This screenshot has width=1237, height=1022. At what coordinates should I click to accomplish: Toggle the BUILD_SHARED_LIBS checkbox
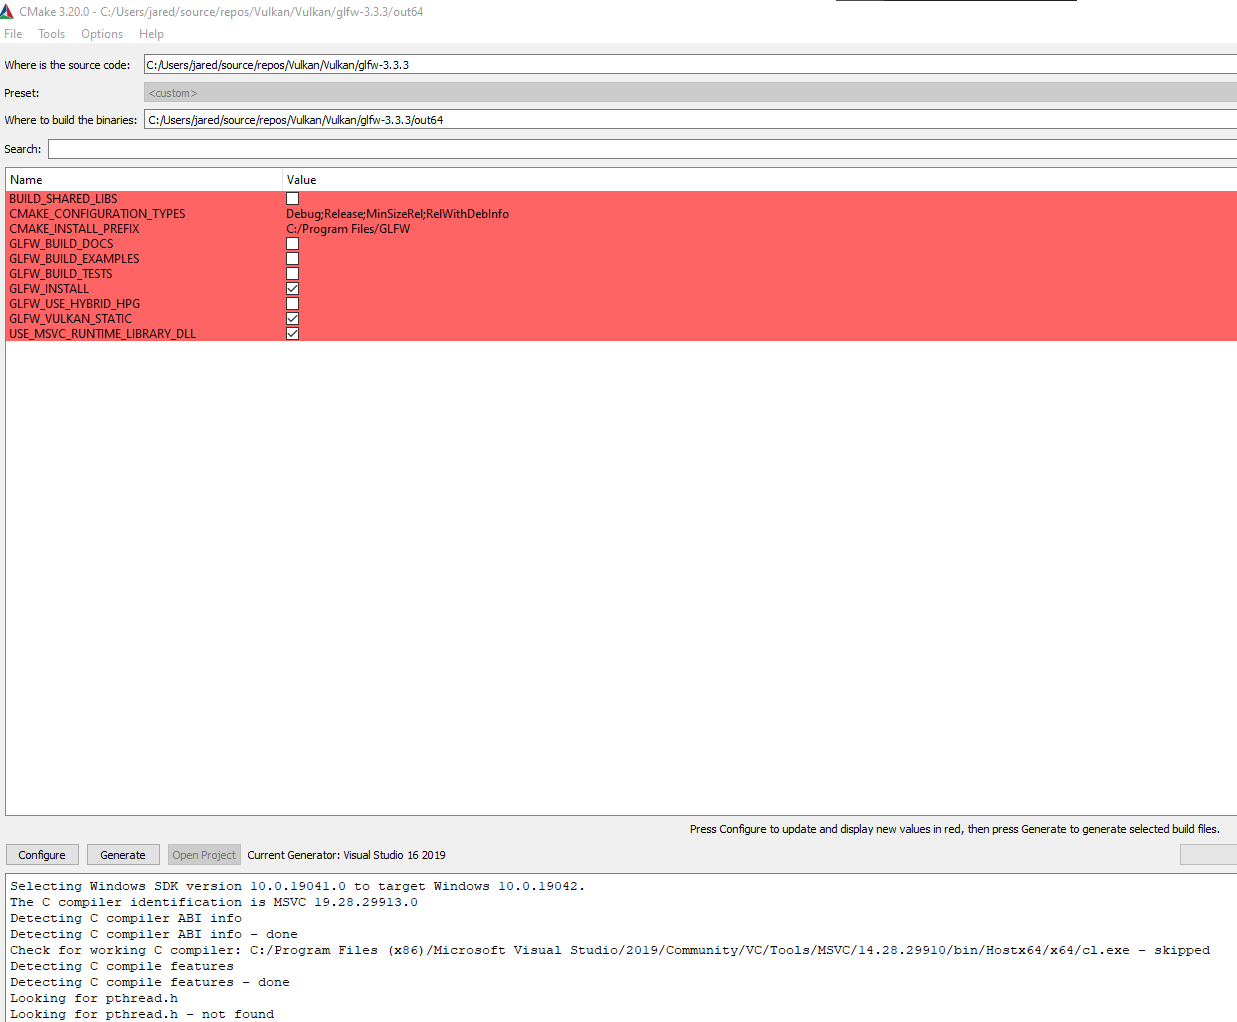coord(293,199)
